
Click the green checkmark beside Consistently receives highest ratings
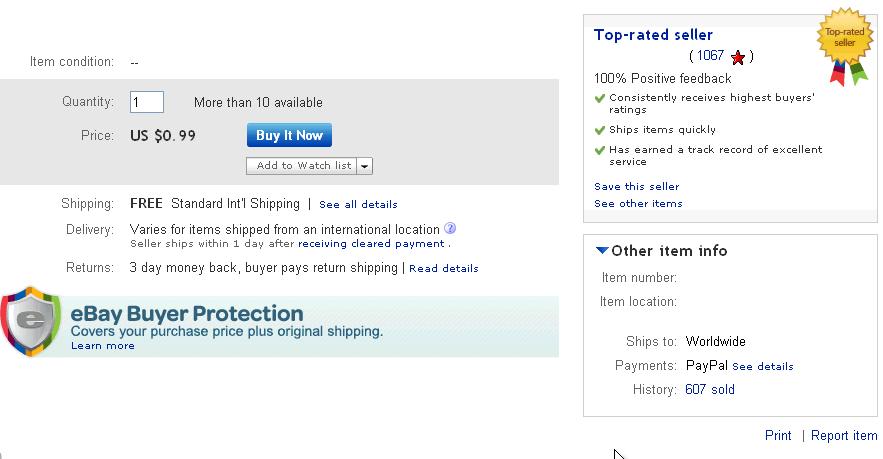[600, 98]
